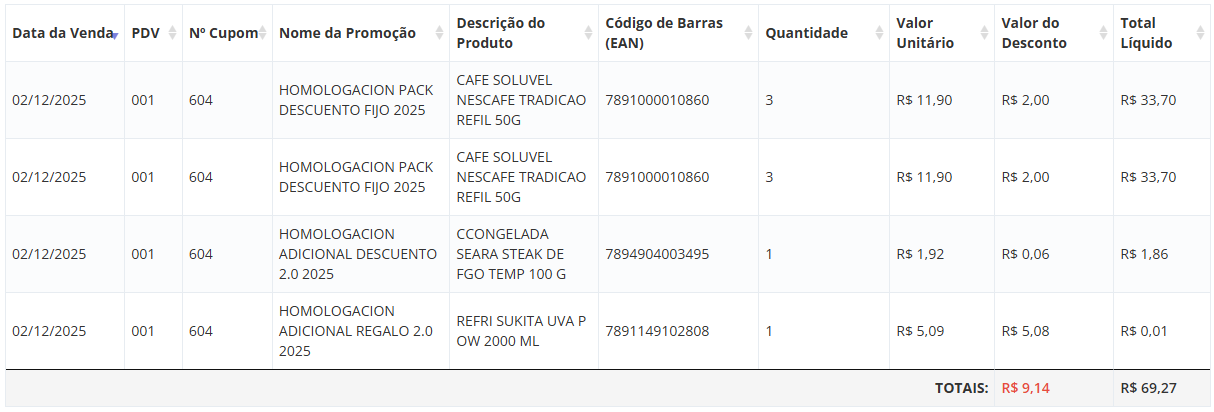This screenshot has height=412, width=1214.
Task: Click the R$ 69,27 net total
Action: coord(1148,388)
